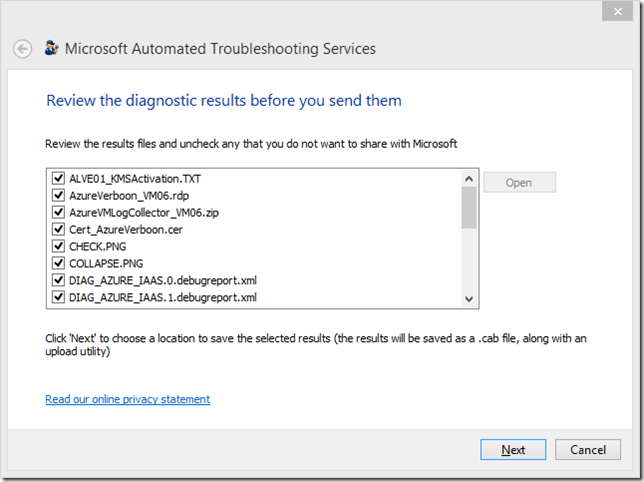
Task: Uncheck DIAG_AZURE_IAAS.0.debugreport.xml checkbox
Action: (x=58, y=280)
